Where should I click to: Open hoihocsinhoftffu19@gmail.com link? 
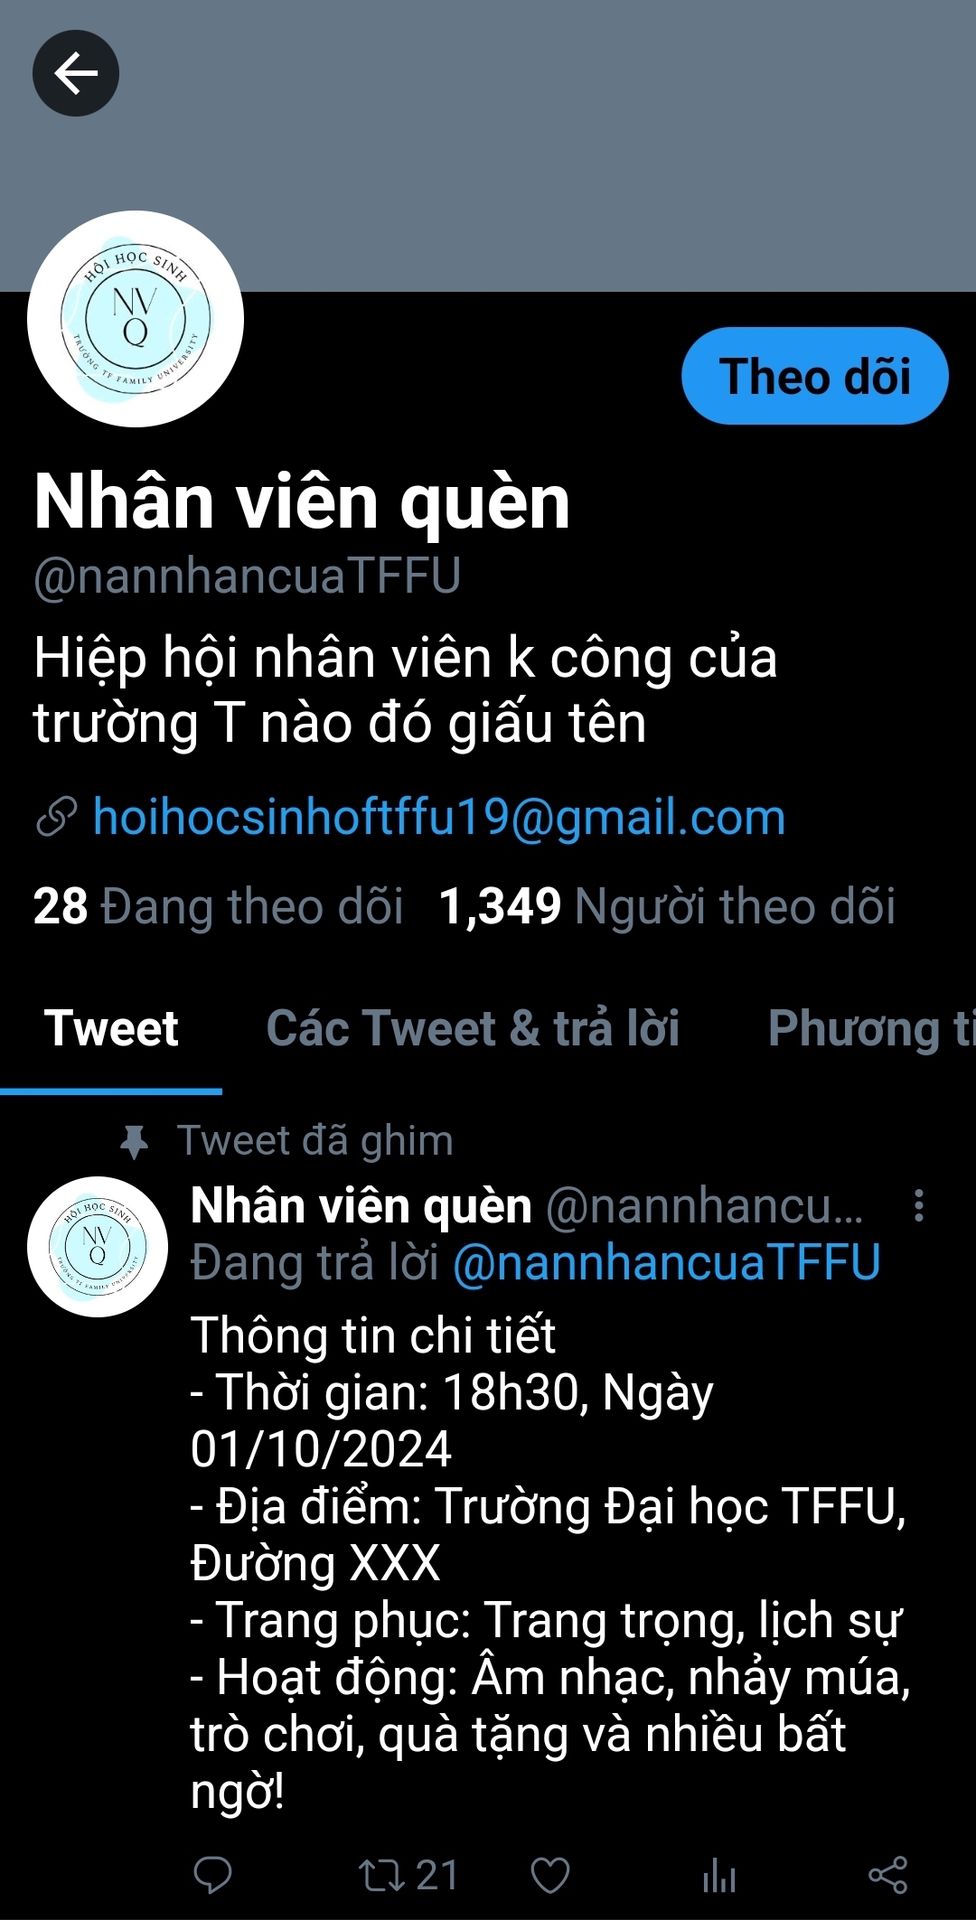pyautogui.click(x=439, y=817)
